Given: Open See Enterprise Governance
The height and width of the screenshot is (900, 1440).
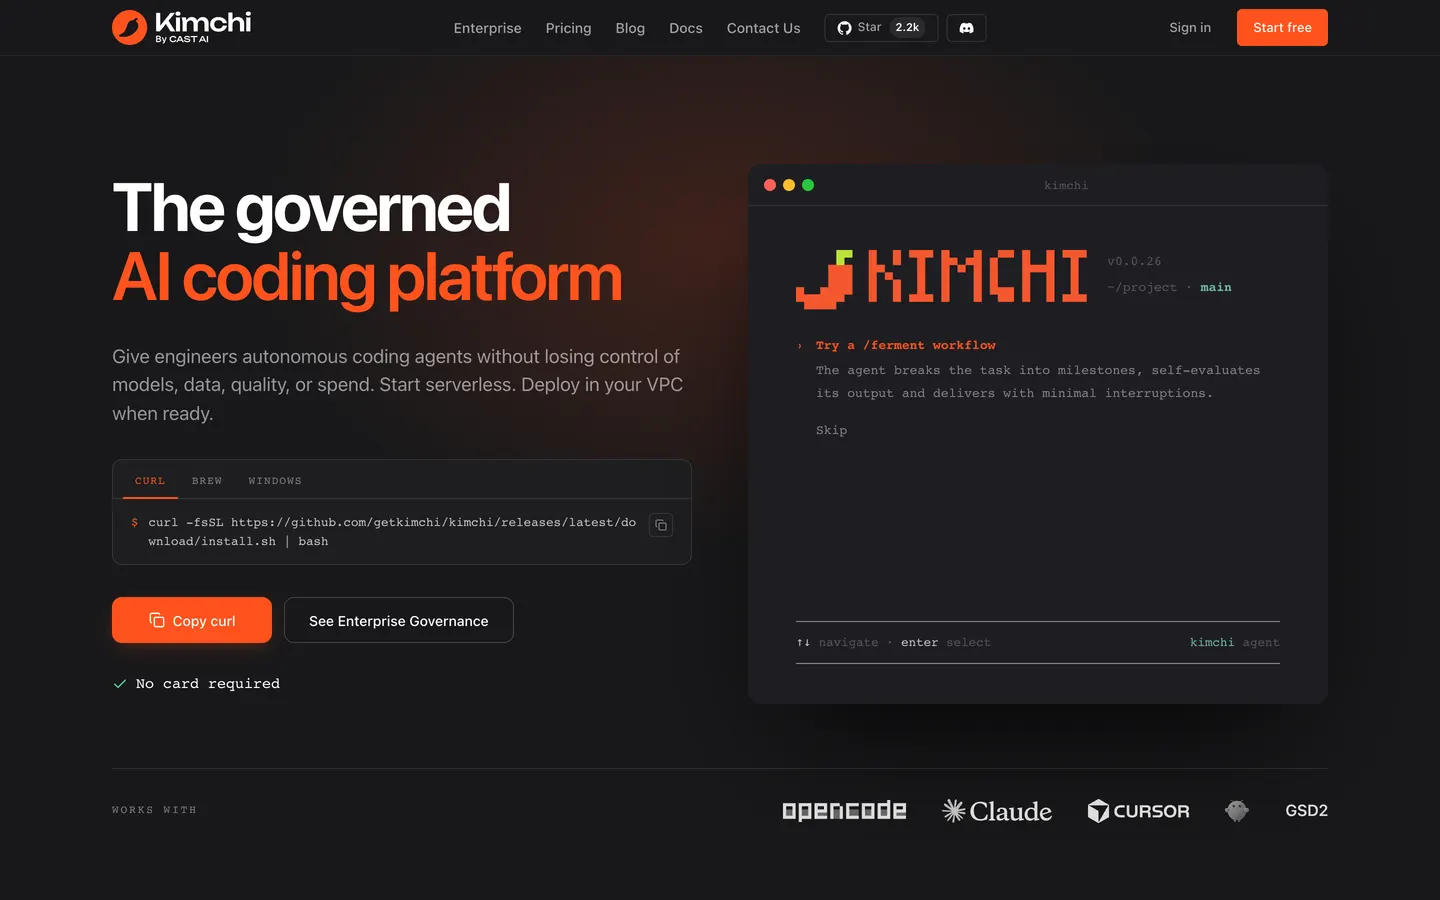Looking at the screenshot, I should [399, 620].
